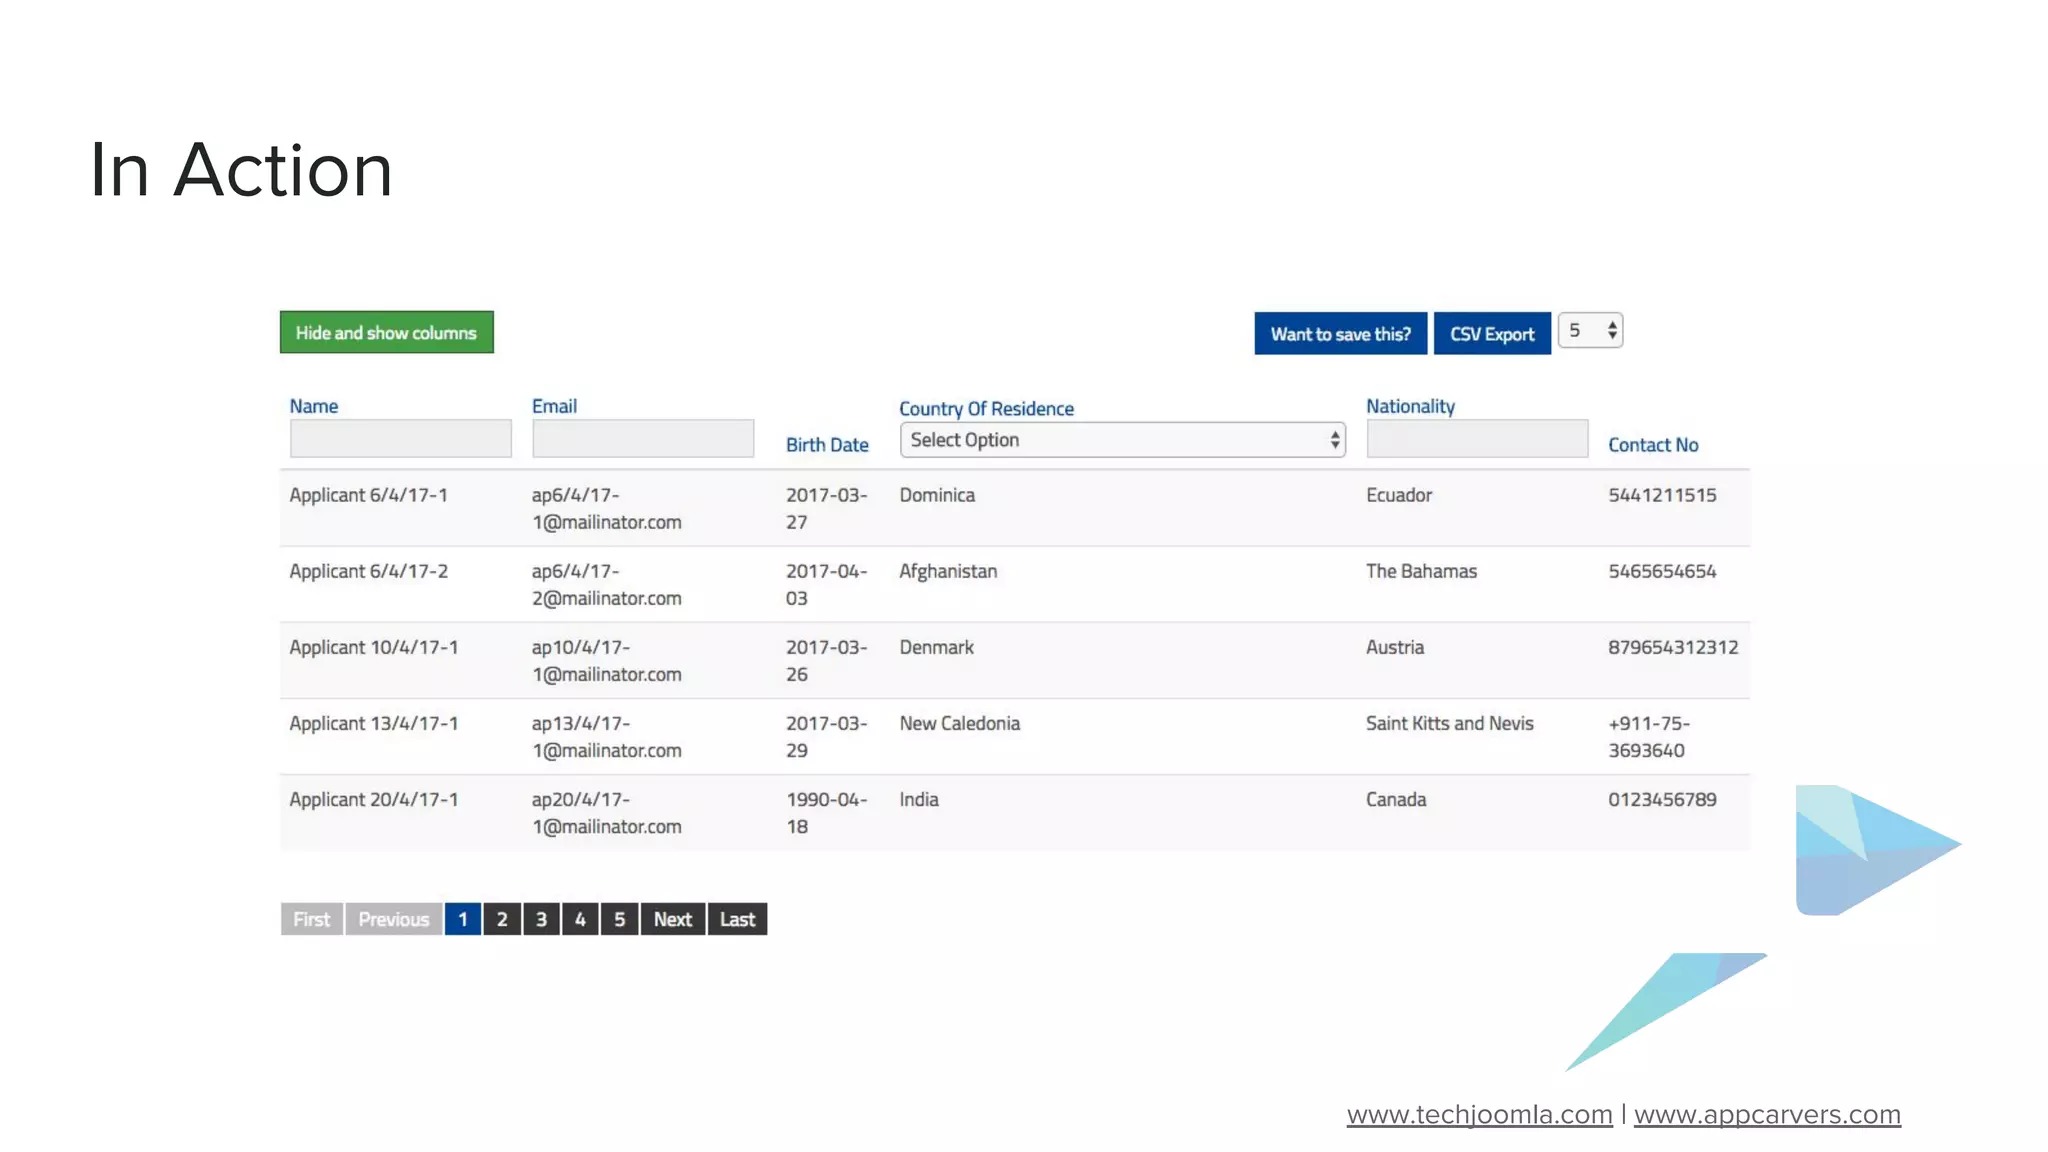Viewport: 2048px width, 1152px height.
Task: Export table using CSV Export button
Action: (1491, 334)
